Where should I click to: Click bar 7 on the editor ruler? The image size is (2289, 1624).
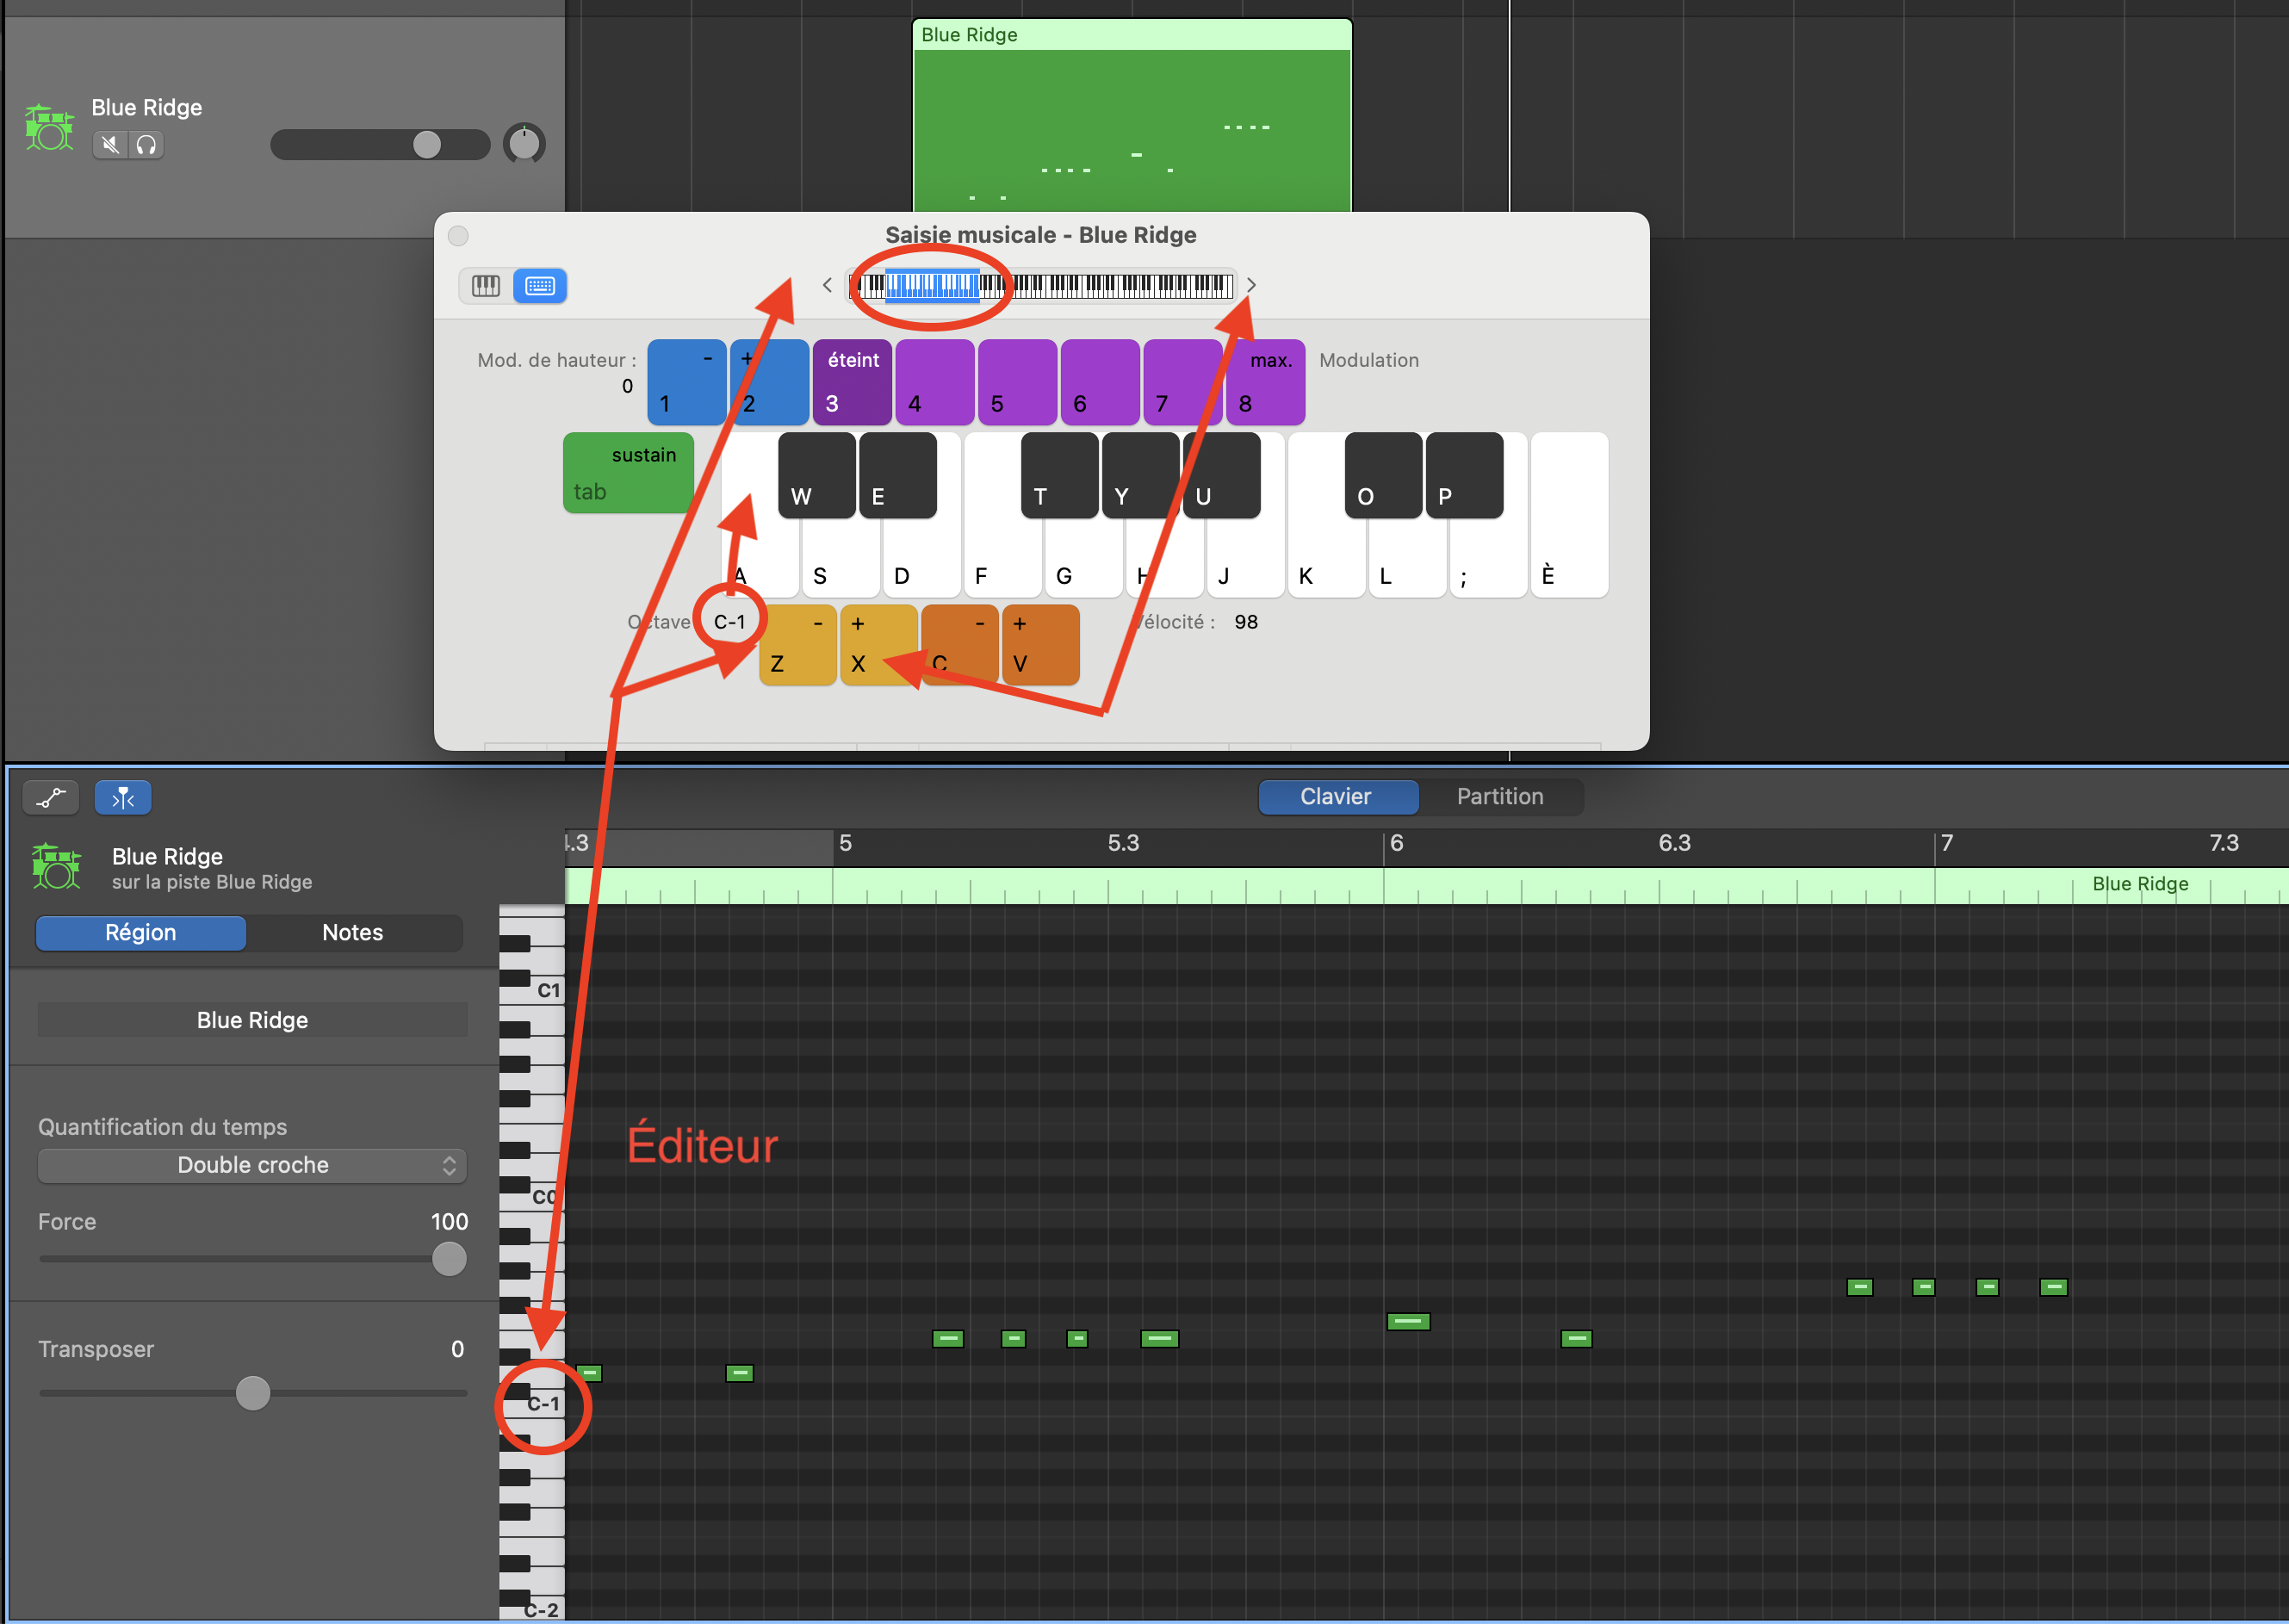[1947, 844]
